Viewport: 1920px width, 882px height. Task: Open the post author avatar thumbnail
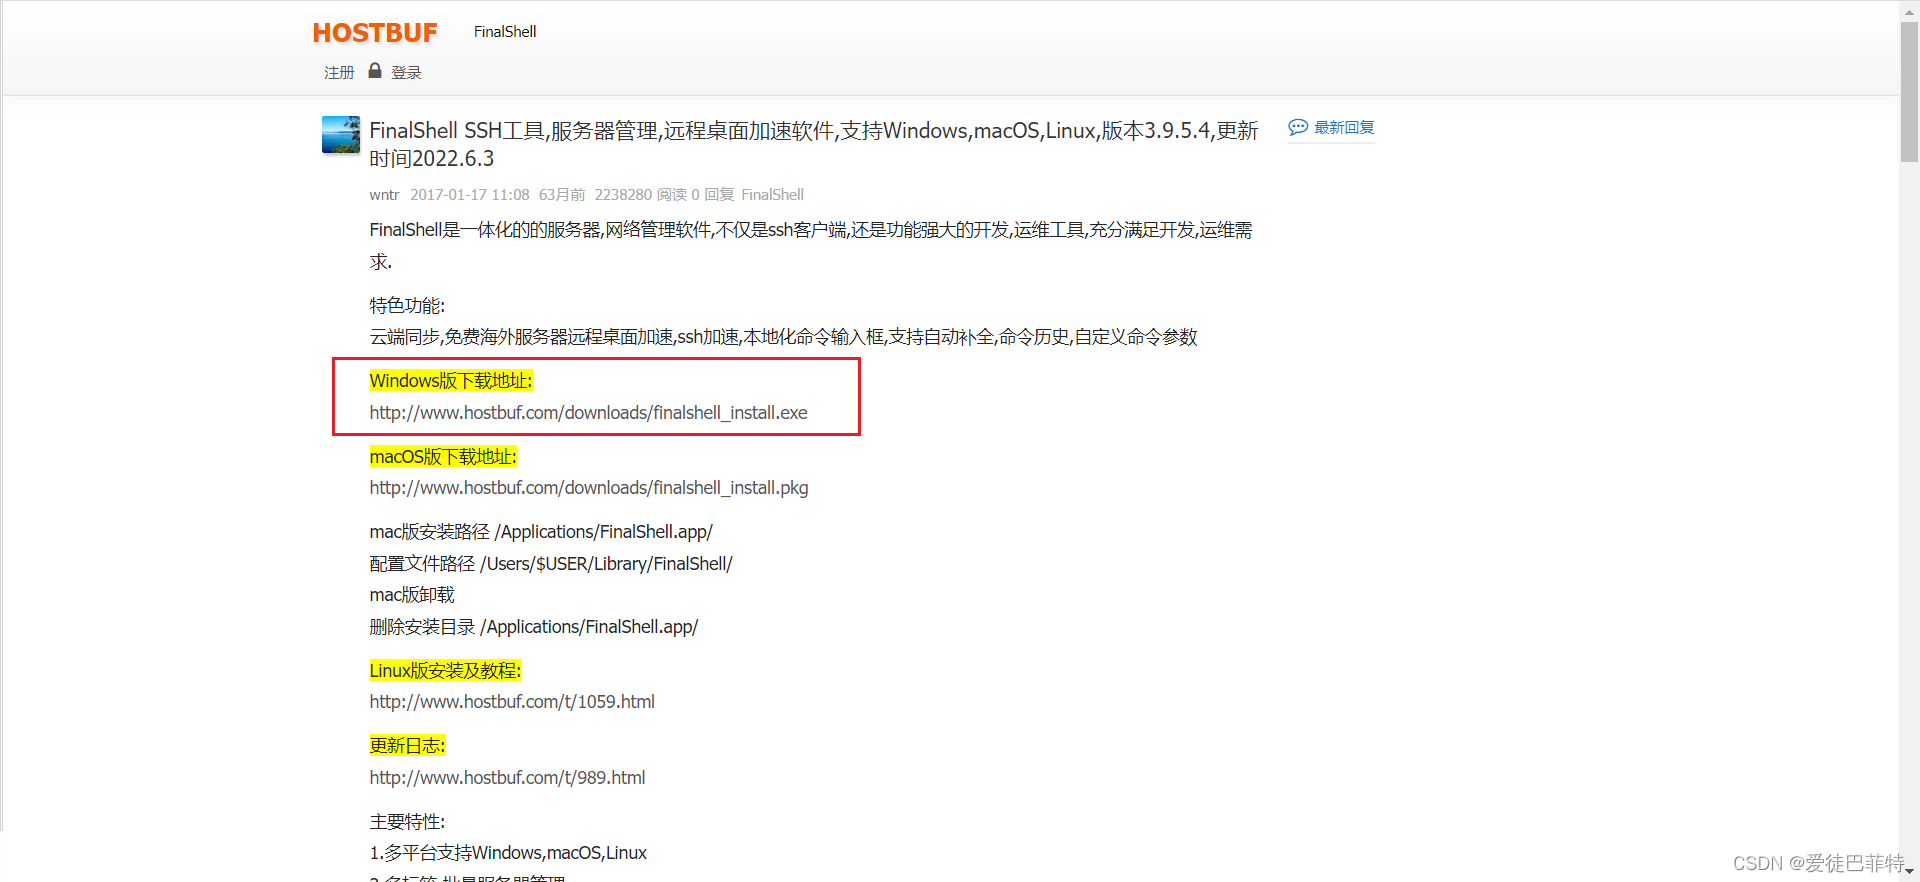point(341,135)
